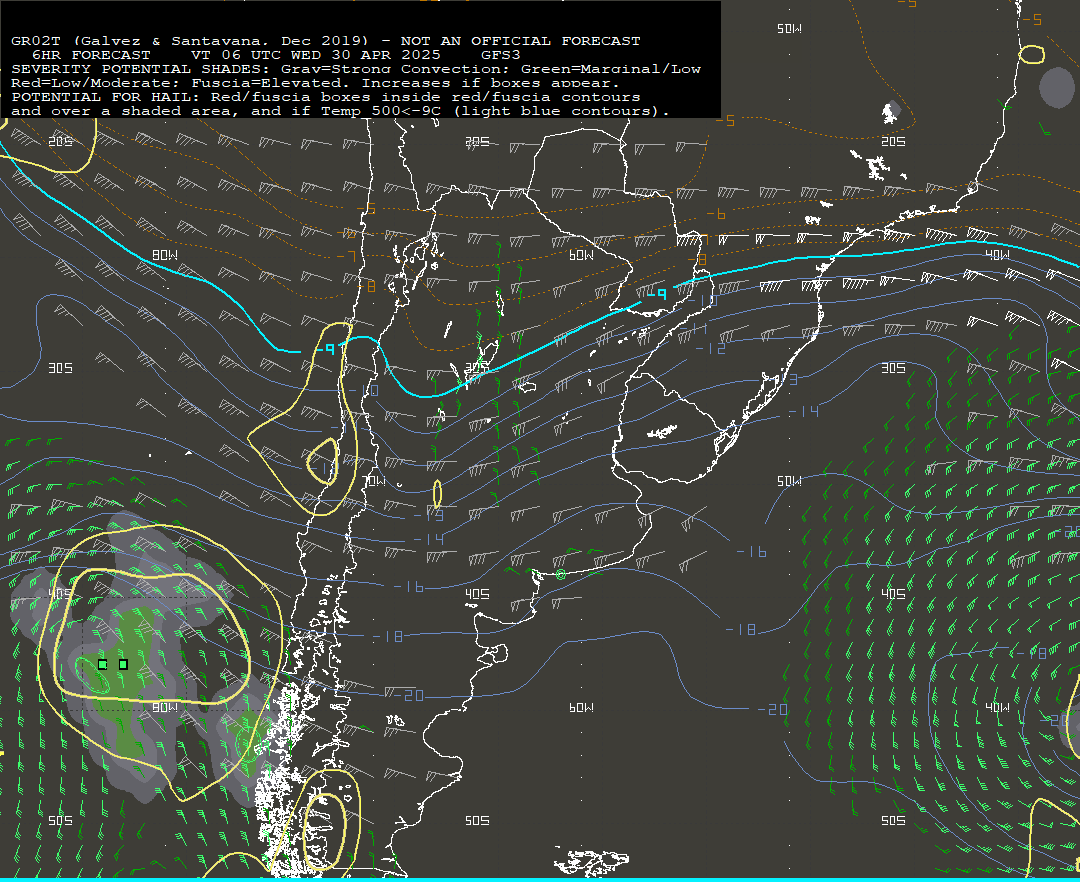Click "SEVERITY POTENTIAL SHADES:" legend heading
The width and height of the screenshot is (1080, 882).
tap(141, 69)
